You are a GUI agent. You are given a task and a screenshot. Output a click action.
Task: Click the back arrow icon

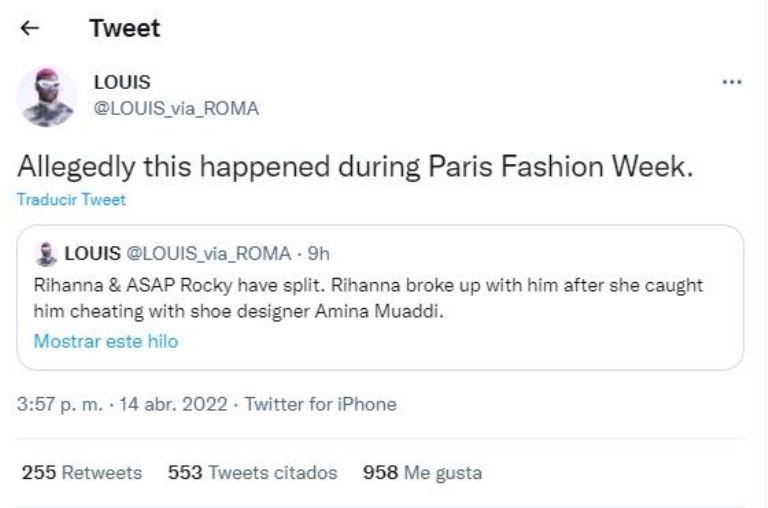[30, 29]
